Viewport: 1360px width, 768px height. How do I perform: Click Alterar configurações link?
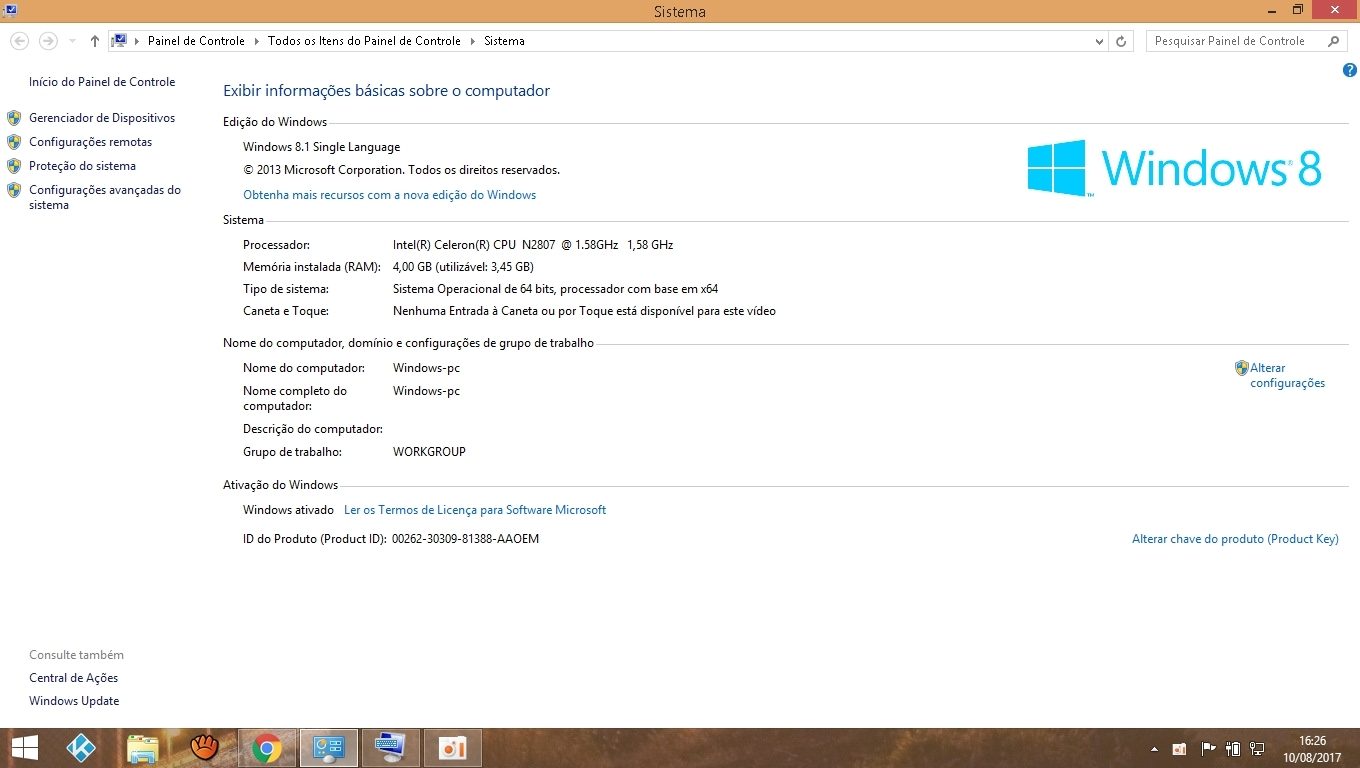pyautogui.click(x=1287, y=375)
